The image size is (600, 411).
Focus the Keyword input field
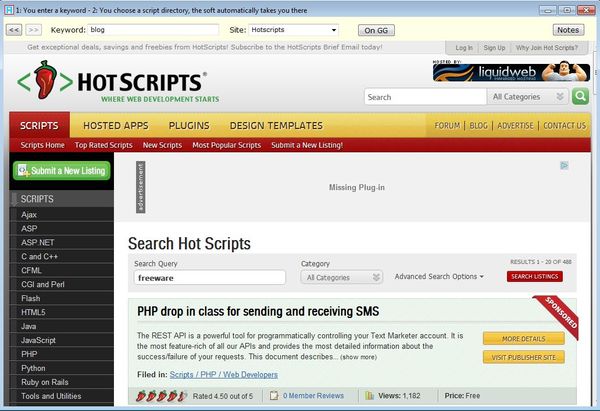click(153, 30)
